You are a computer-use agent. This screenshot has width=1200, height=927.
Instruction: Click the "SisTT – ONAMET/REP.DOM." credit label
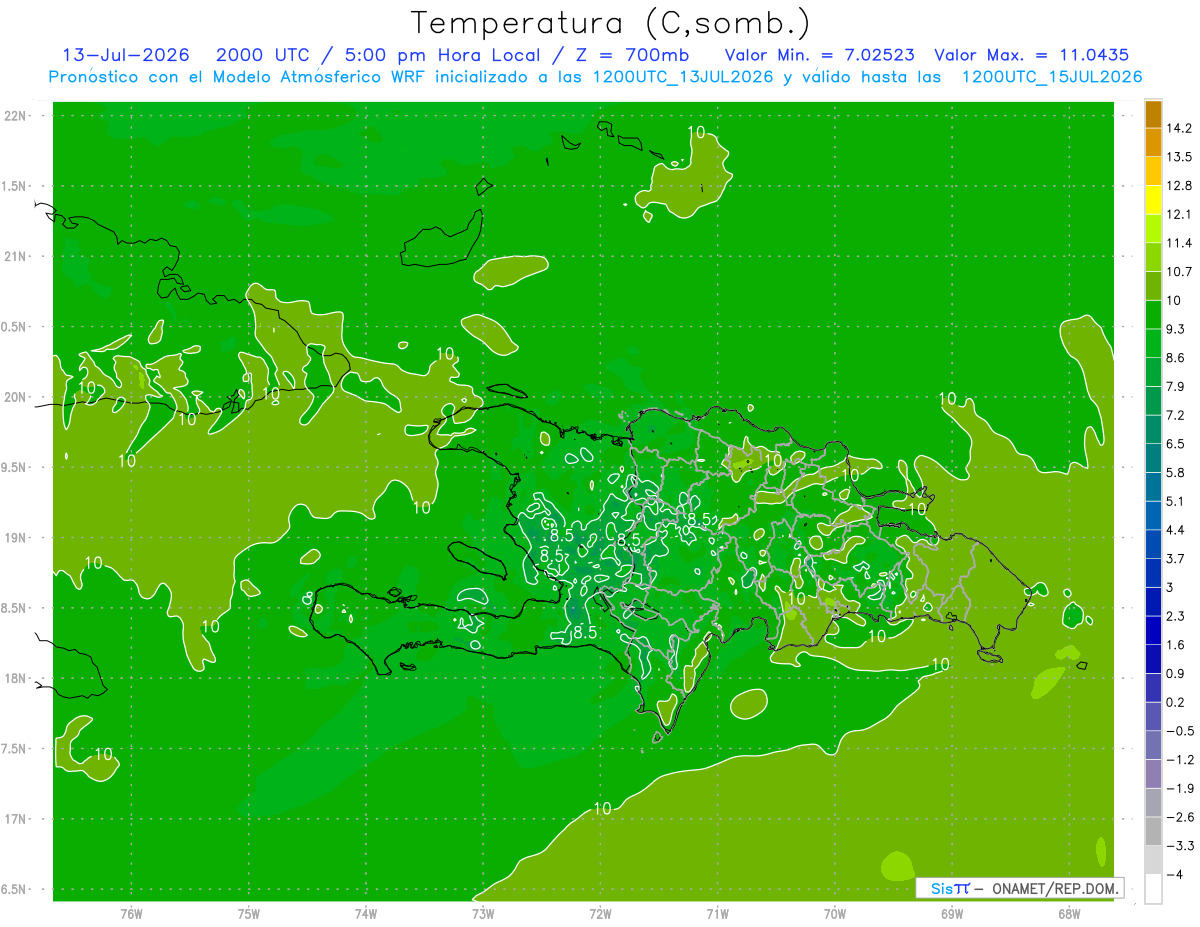[x=1020, y=888]
